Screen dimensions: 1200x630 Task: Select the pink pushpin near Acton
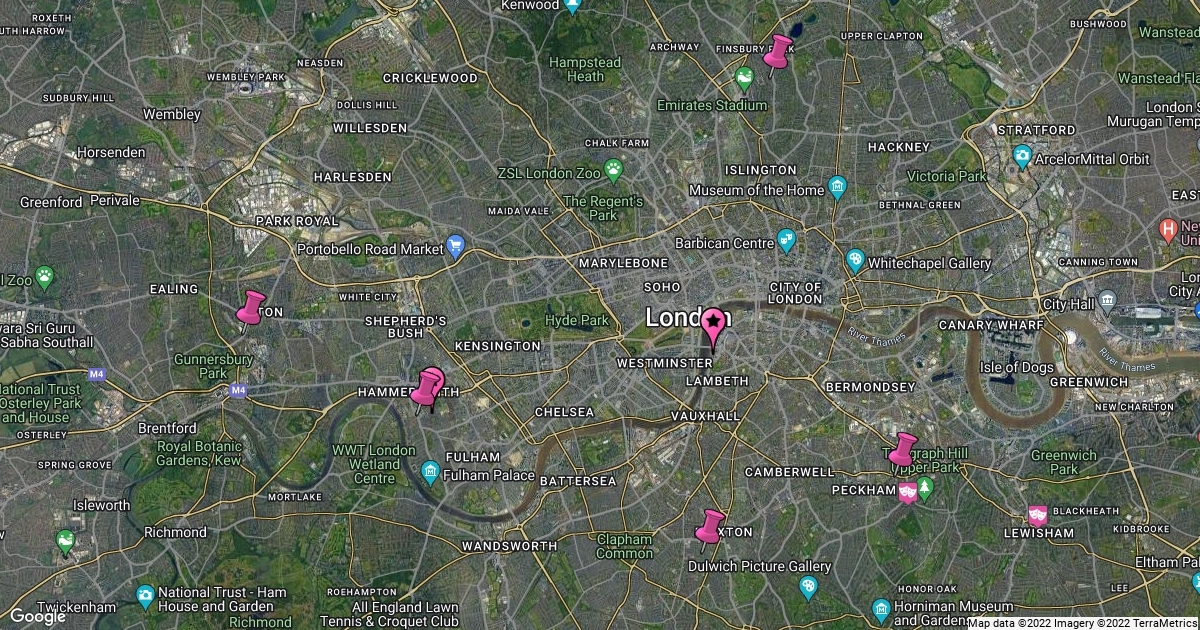point(250,308)
